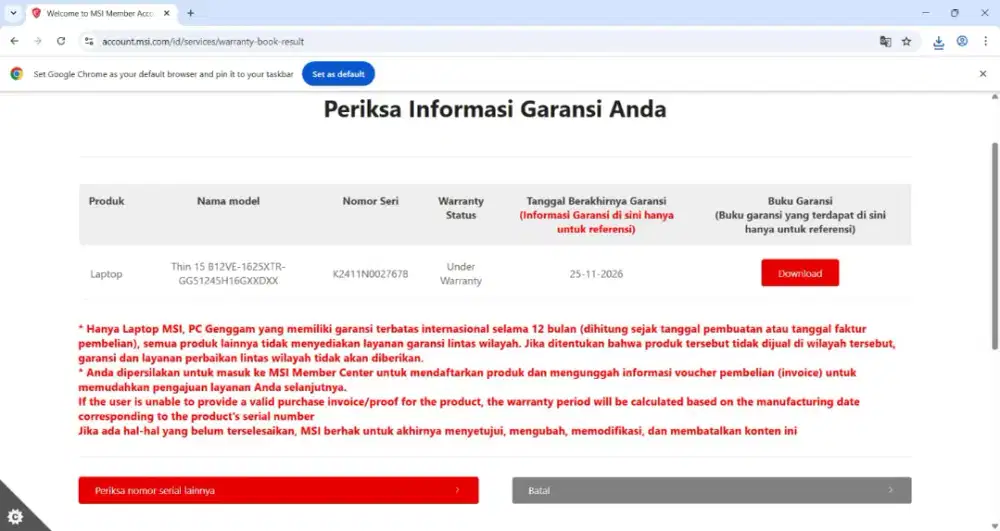Expand the tab search dropdown arrow
The height and width of the screenshot is (531, 1000).
(13, 13)
